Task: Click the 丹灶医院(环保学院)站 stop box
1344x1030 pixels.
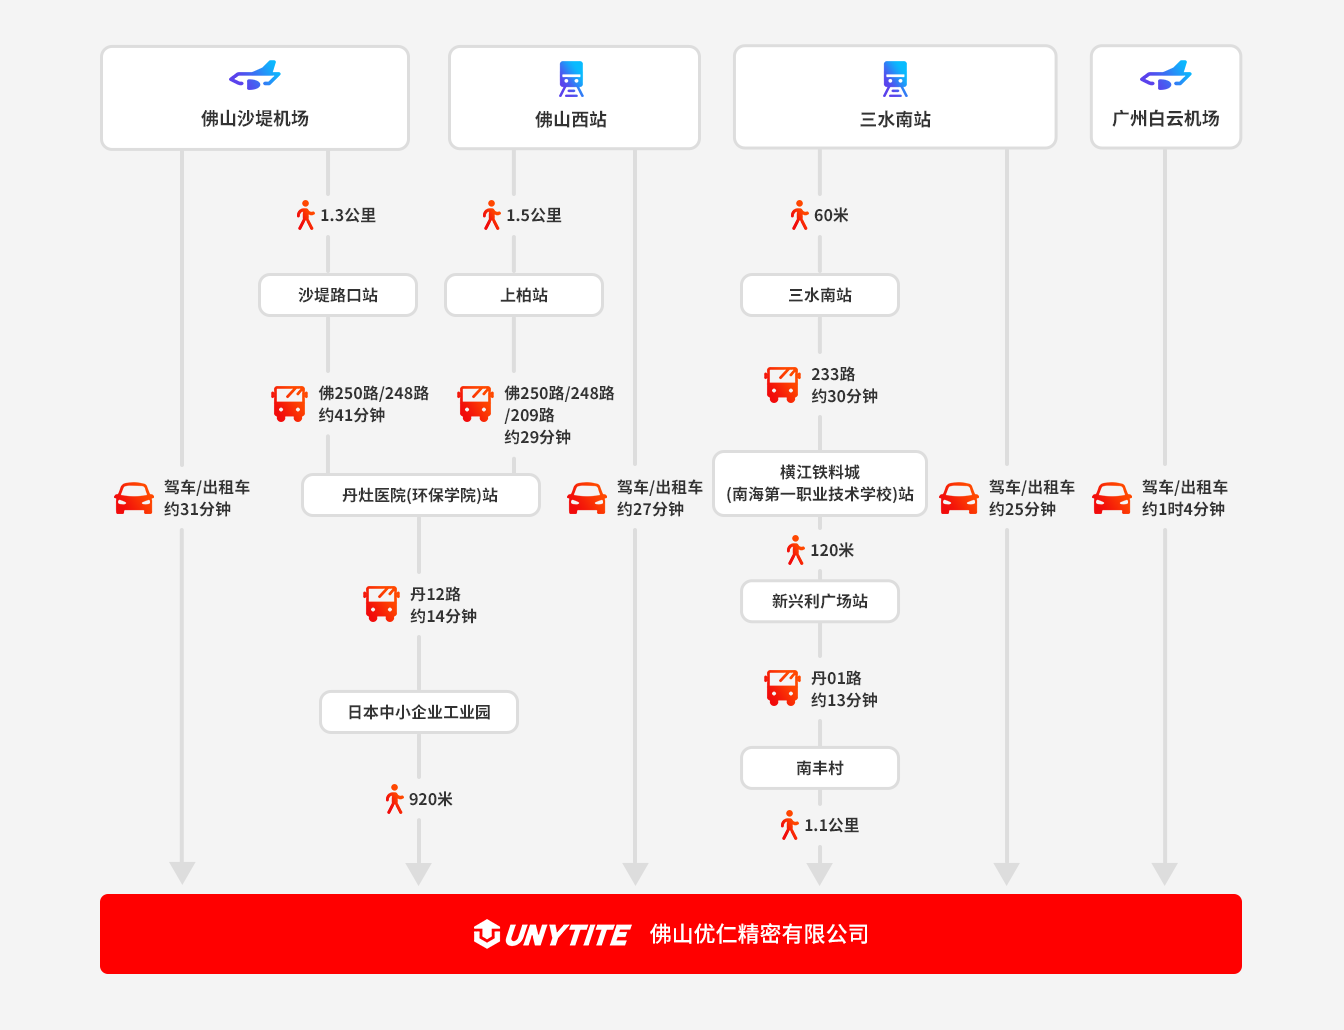Action: tap(420, 495)
